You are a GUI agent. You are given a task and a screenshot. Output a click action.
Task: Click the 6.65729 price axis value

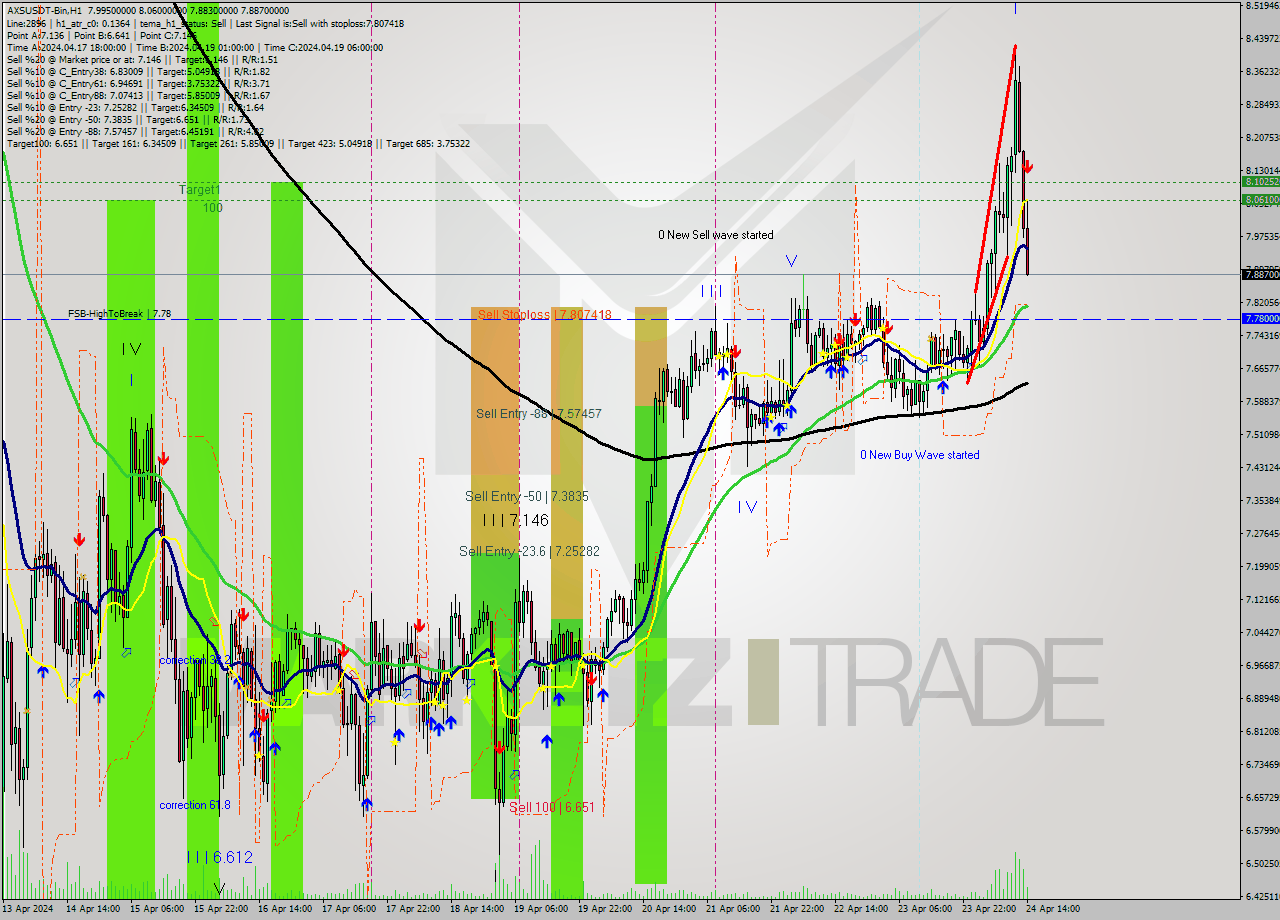click(x=1262, y=797)
